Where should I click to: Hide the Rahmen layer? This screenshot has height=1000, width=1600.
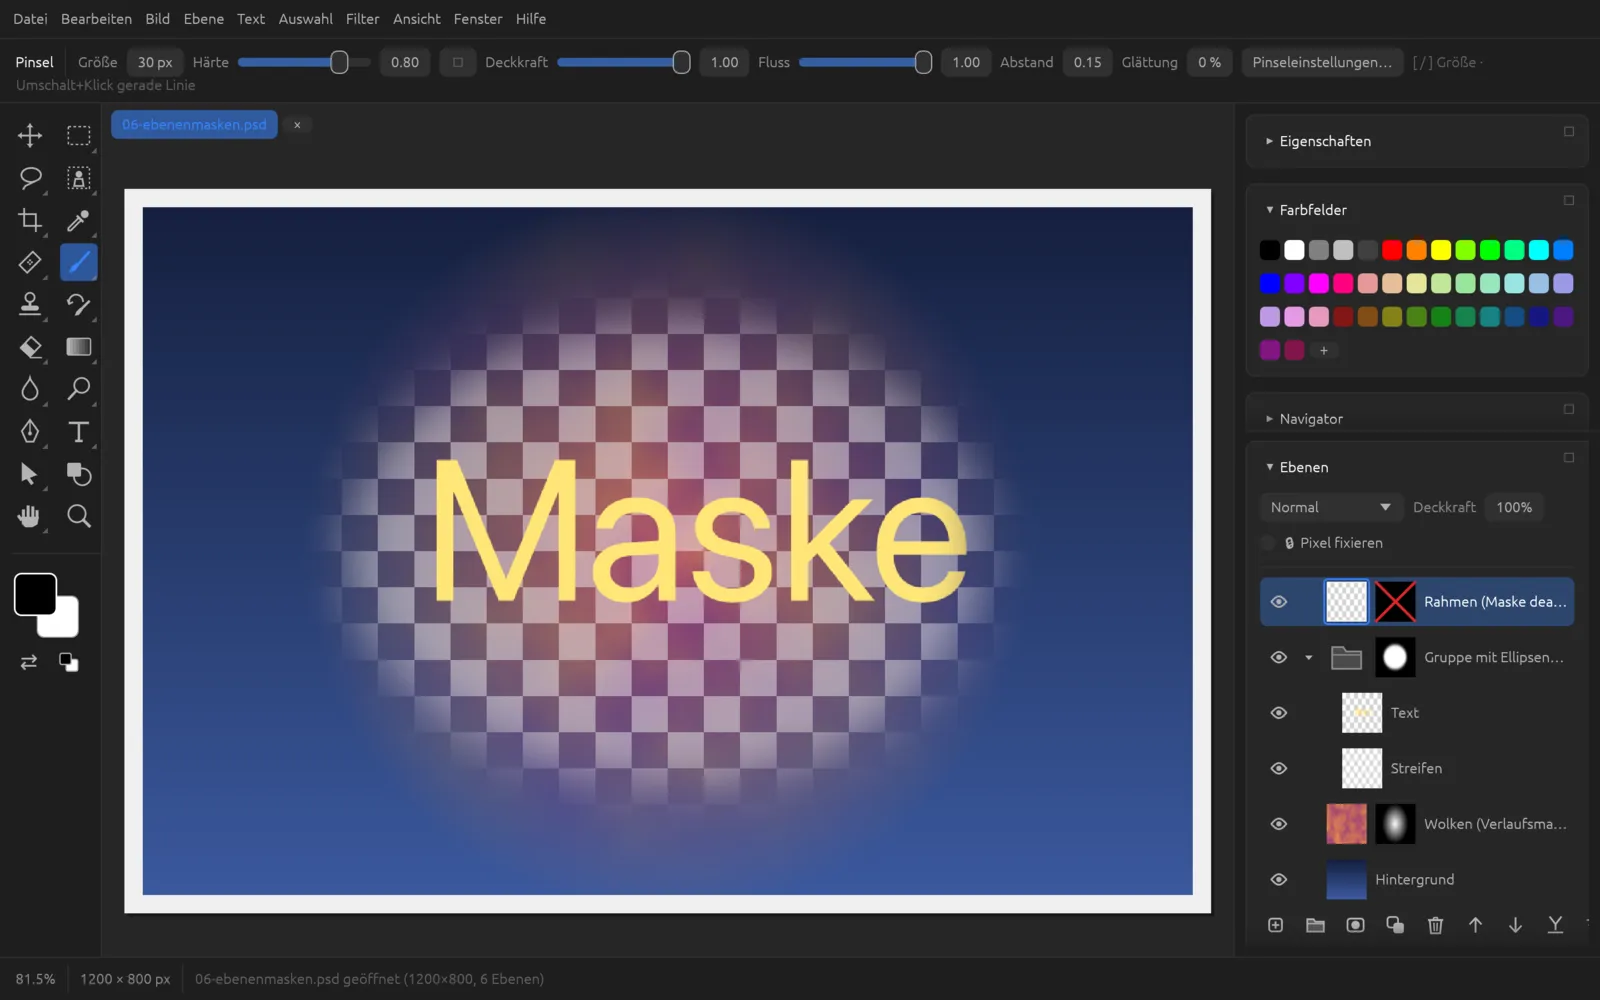[1278, 602]
